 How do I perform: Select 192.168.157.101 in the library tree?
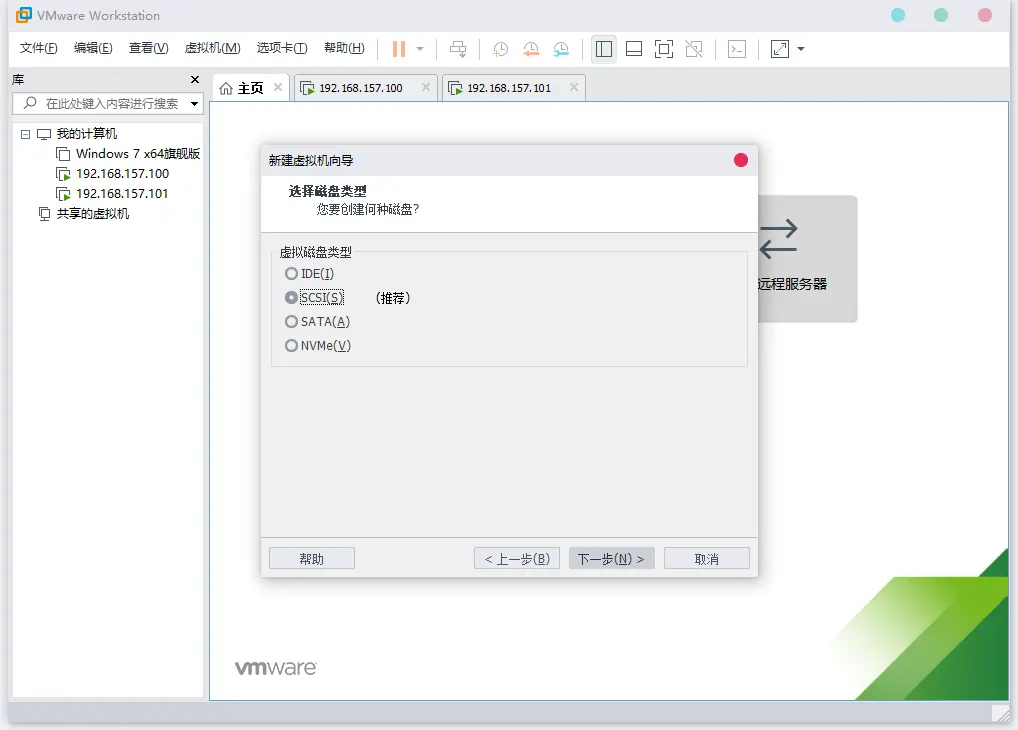(121, 194)
